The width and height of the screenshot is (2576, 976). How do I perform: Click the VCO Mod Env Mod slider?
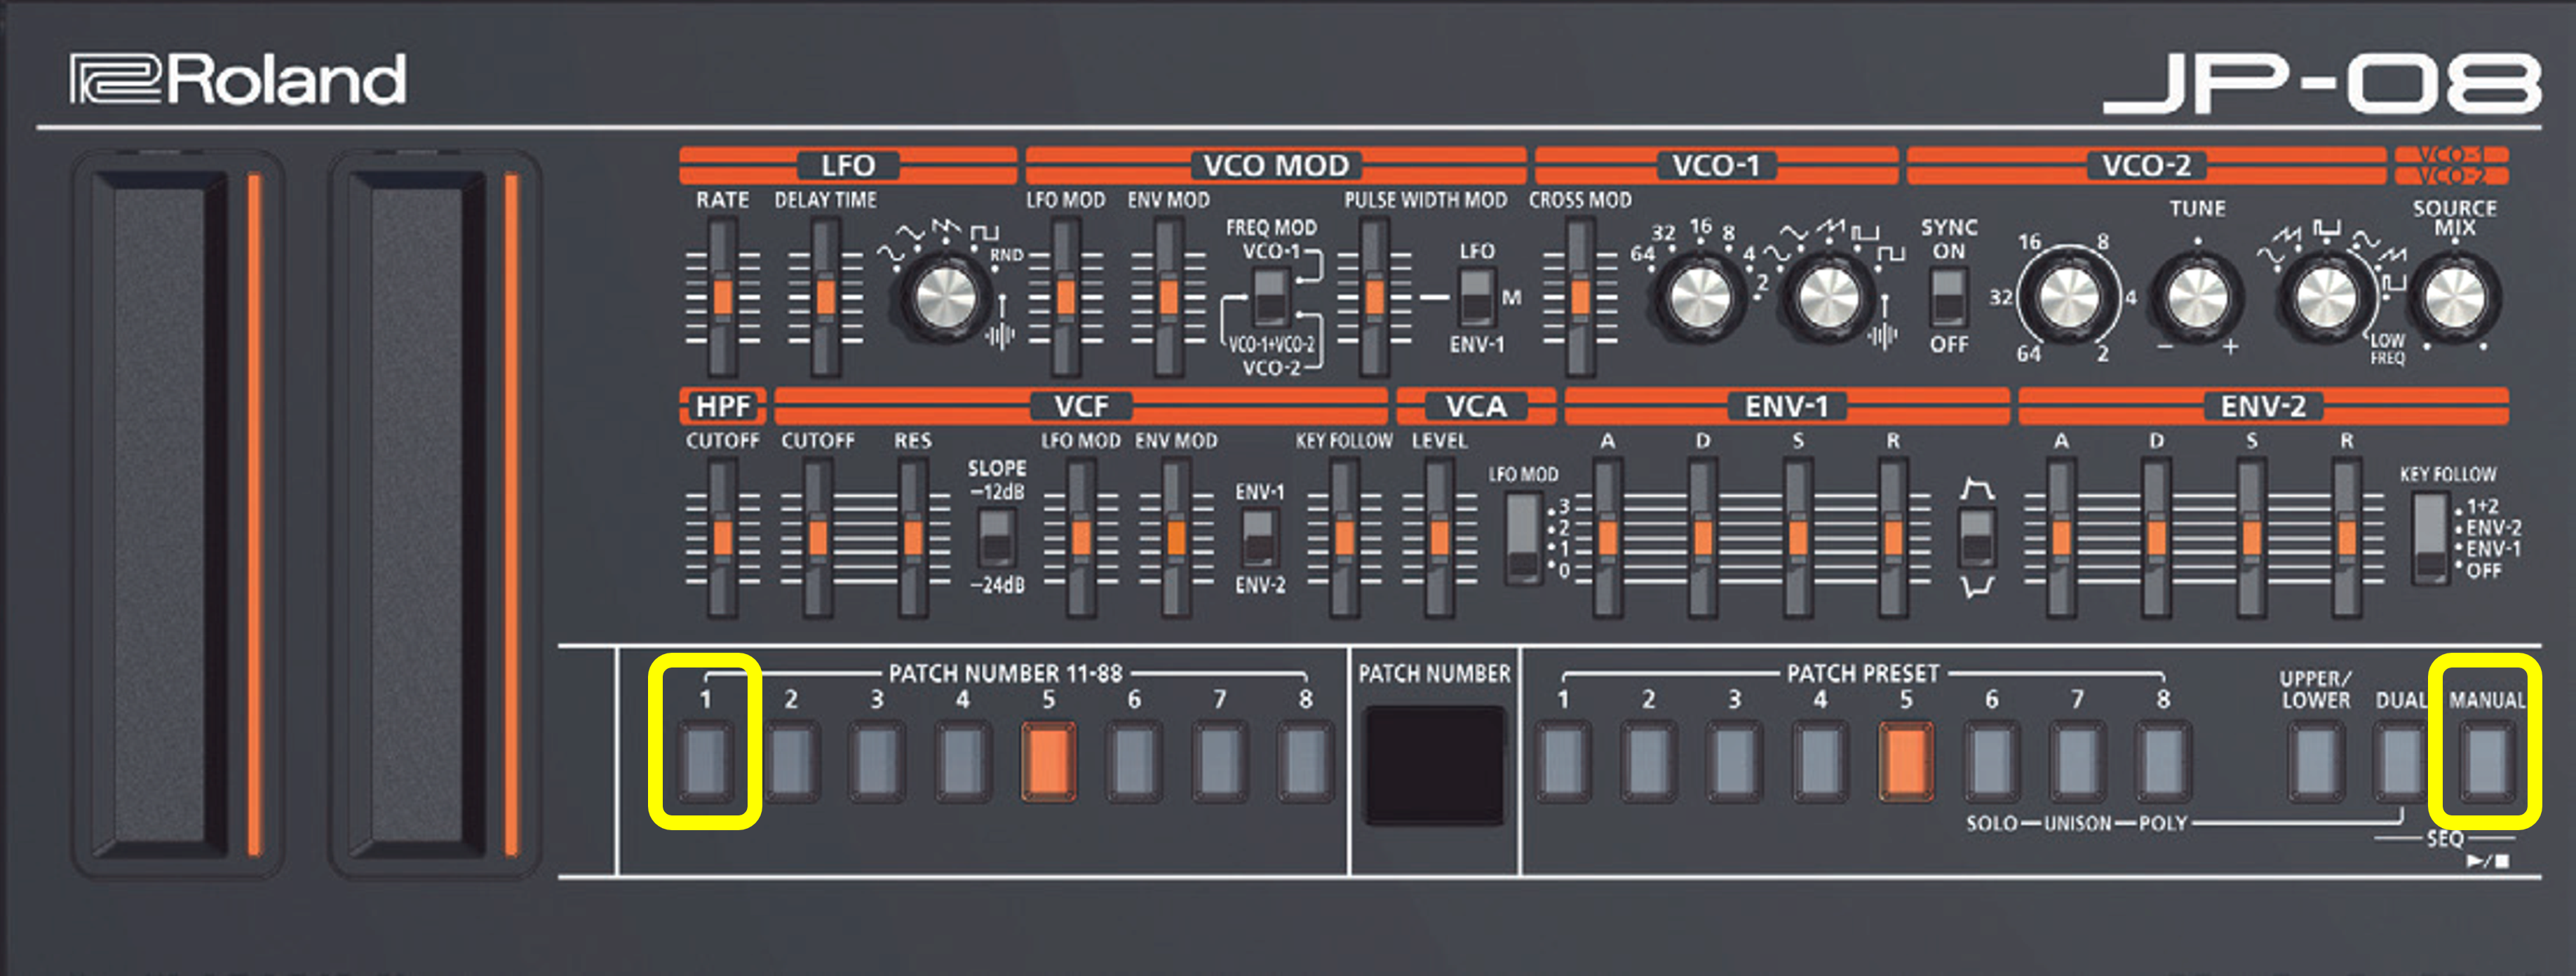pos(1168,297)
